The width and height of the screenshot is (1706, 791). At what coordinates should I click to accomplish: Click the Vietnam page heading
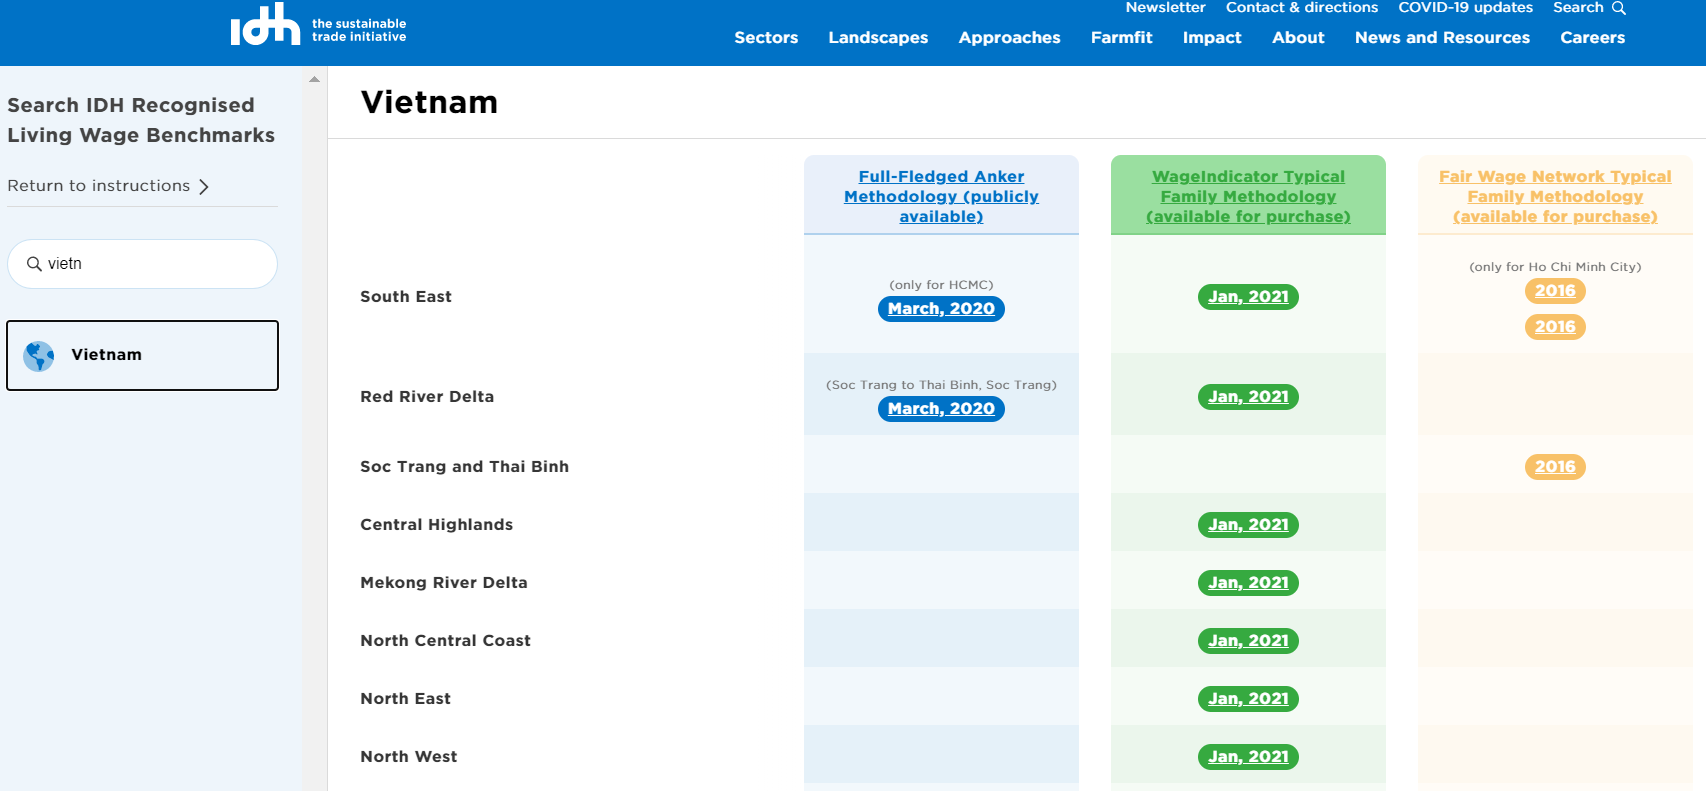[x=429, y=102]
